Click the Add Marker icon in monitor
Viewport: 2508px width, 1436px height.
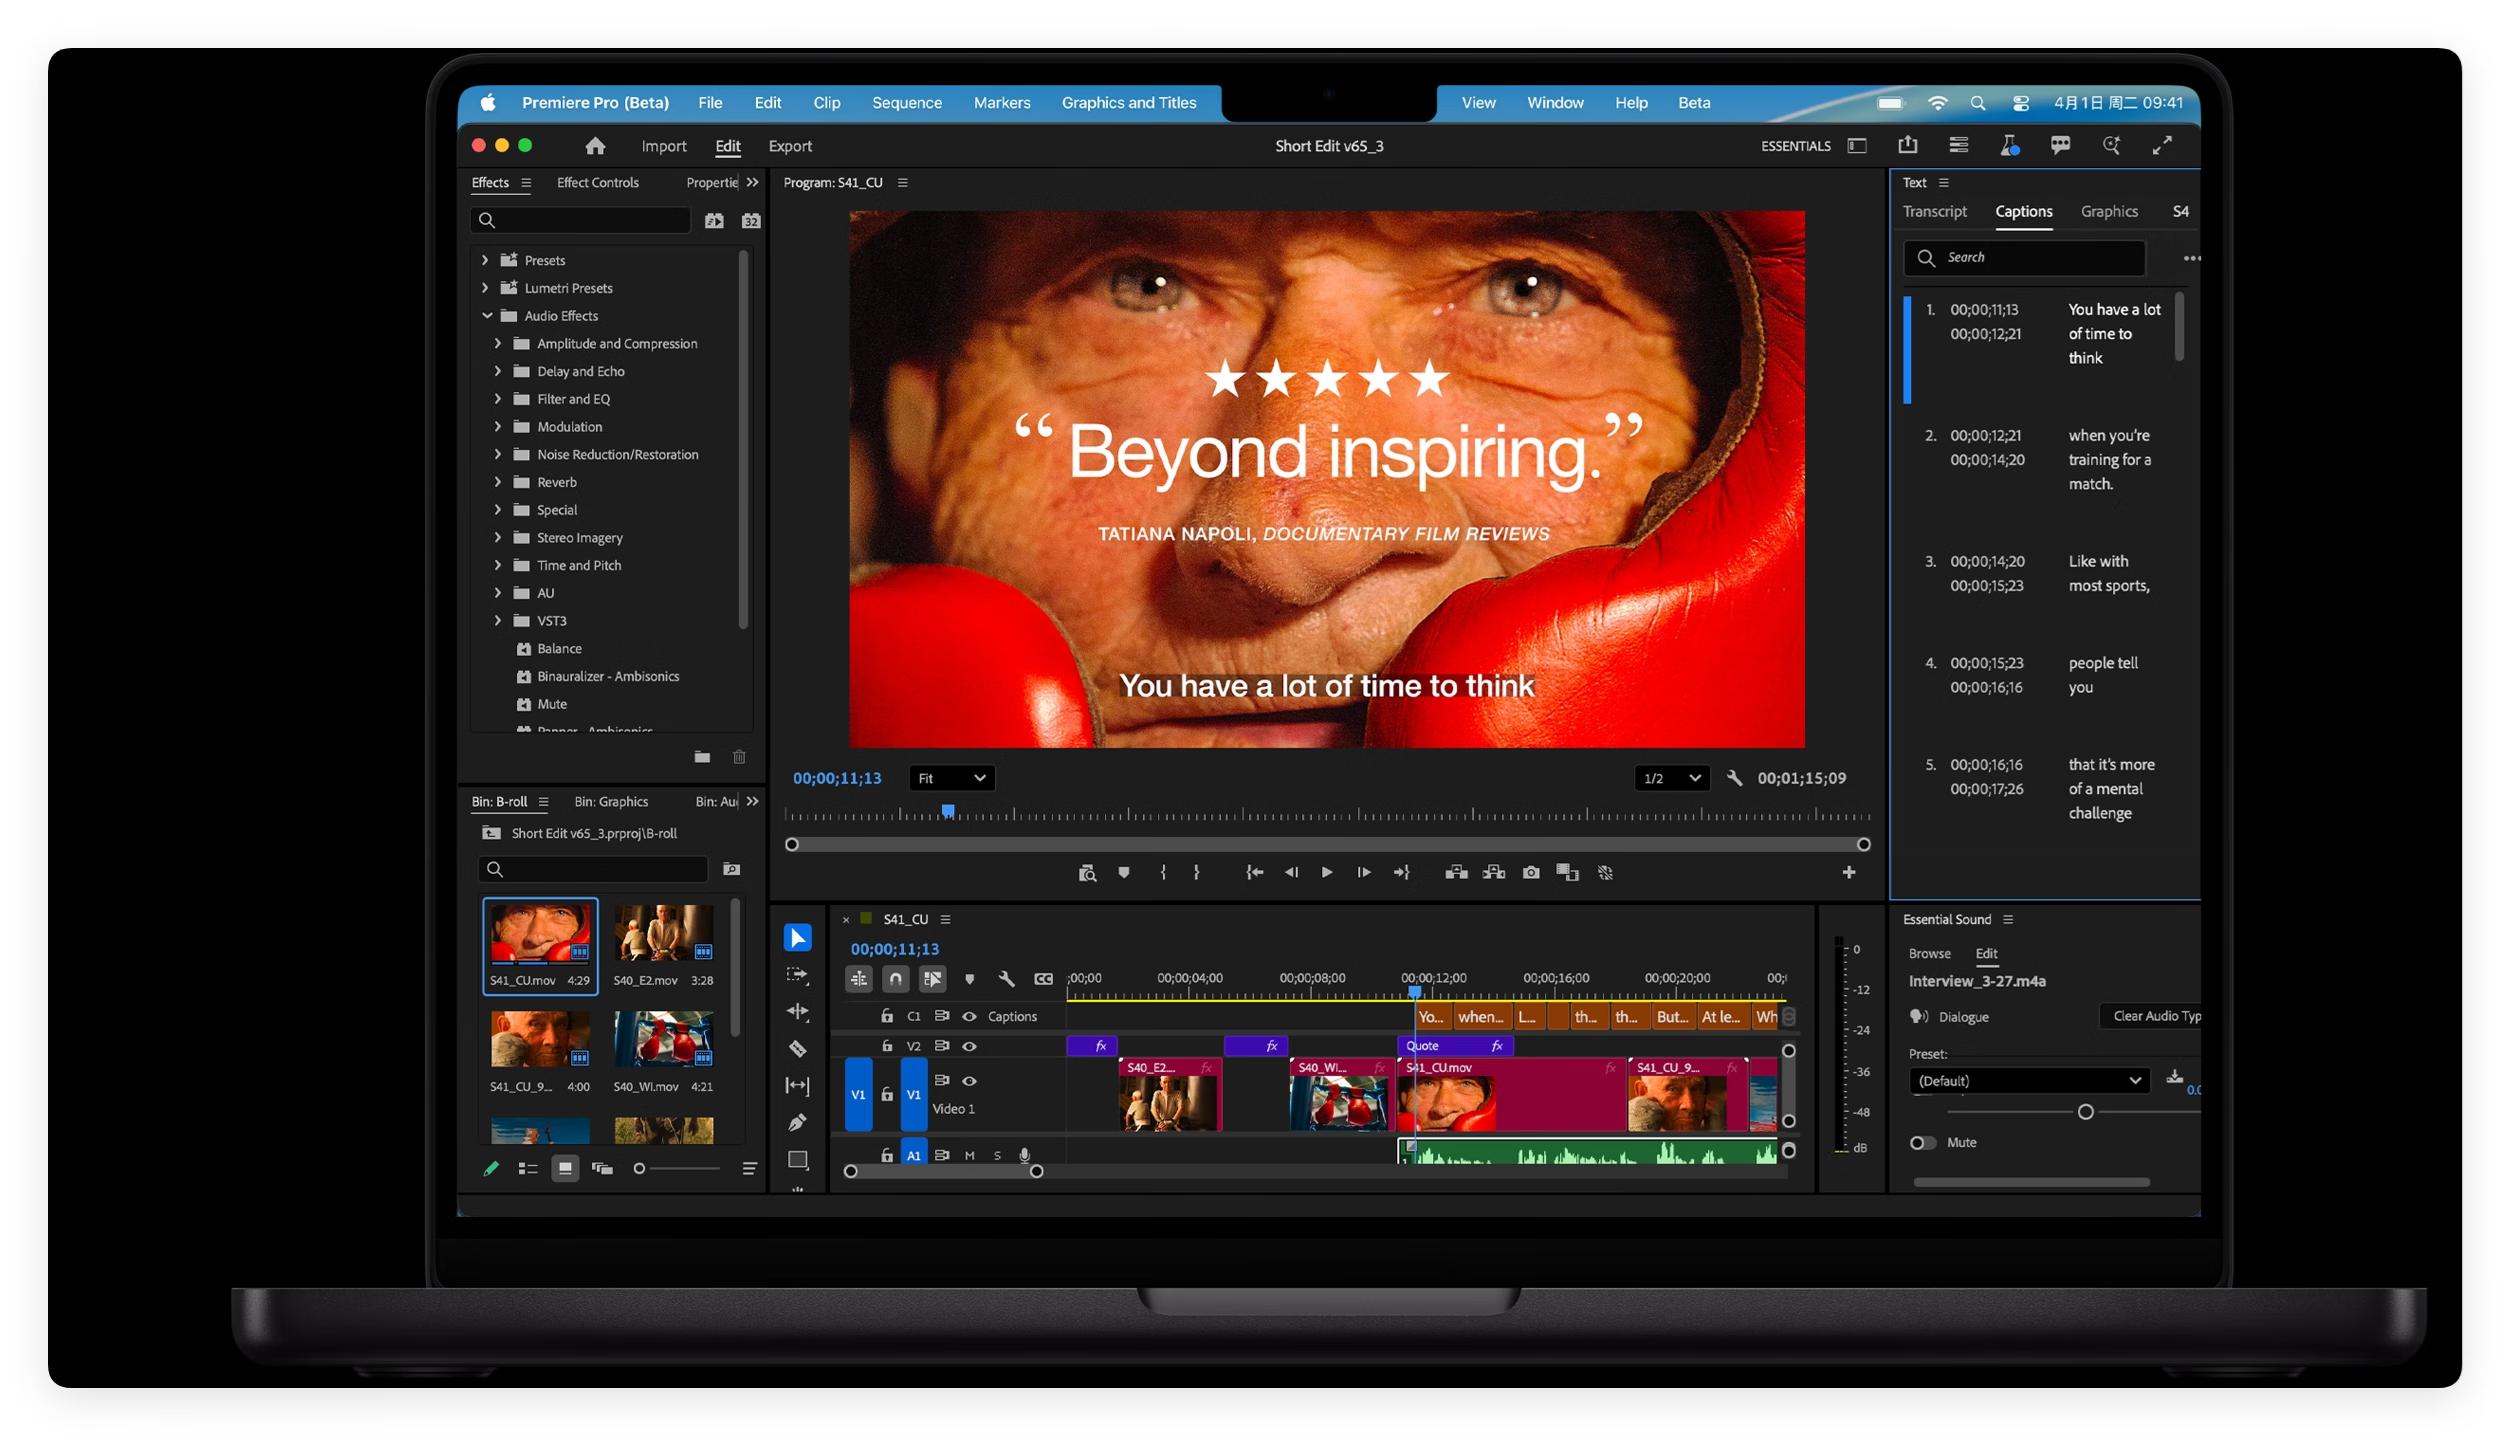1123,872
